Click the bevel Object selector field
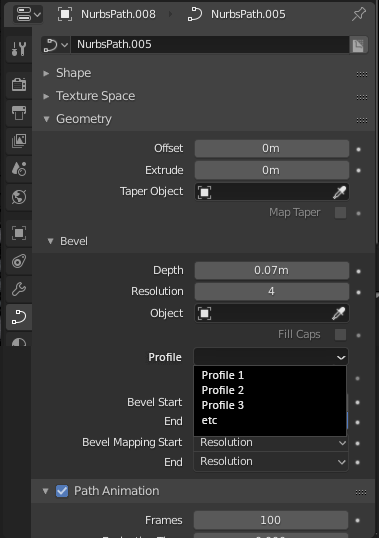379x538 pixels. pyautogui.click(x=263, y=313)
